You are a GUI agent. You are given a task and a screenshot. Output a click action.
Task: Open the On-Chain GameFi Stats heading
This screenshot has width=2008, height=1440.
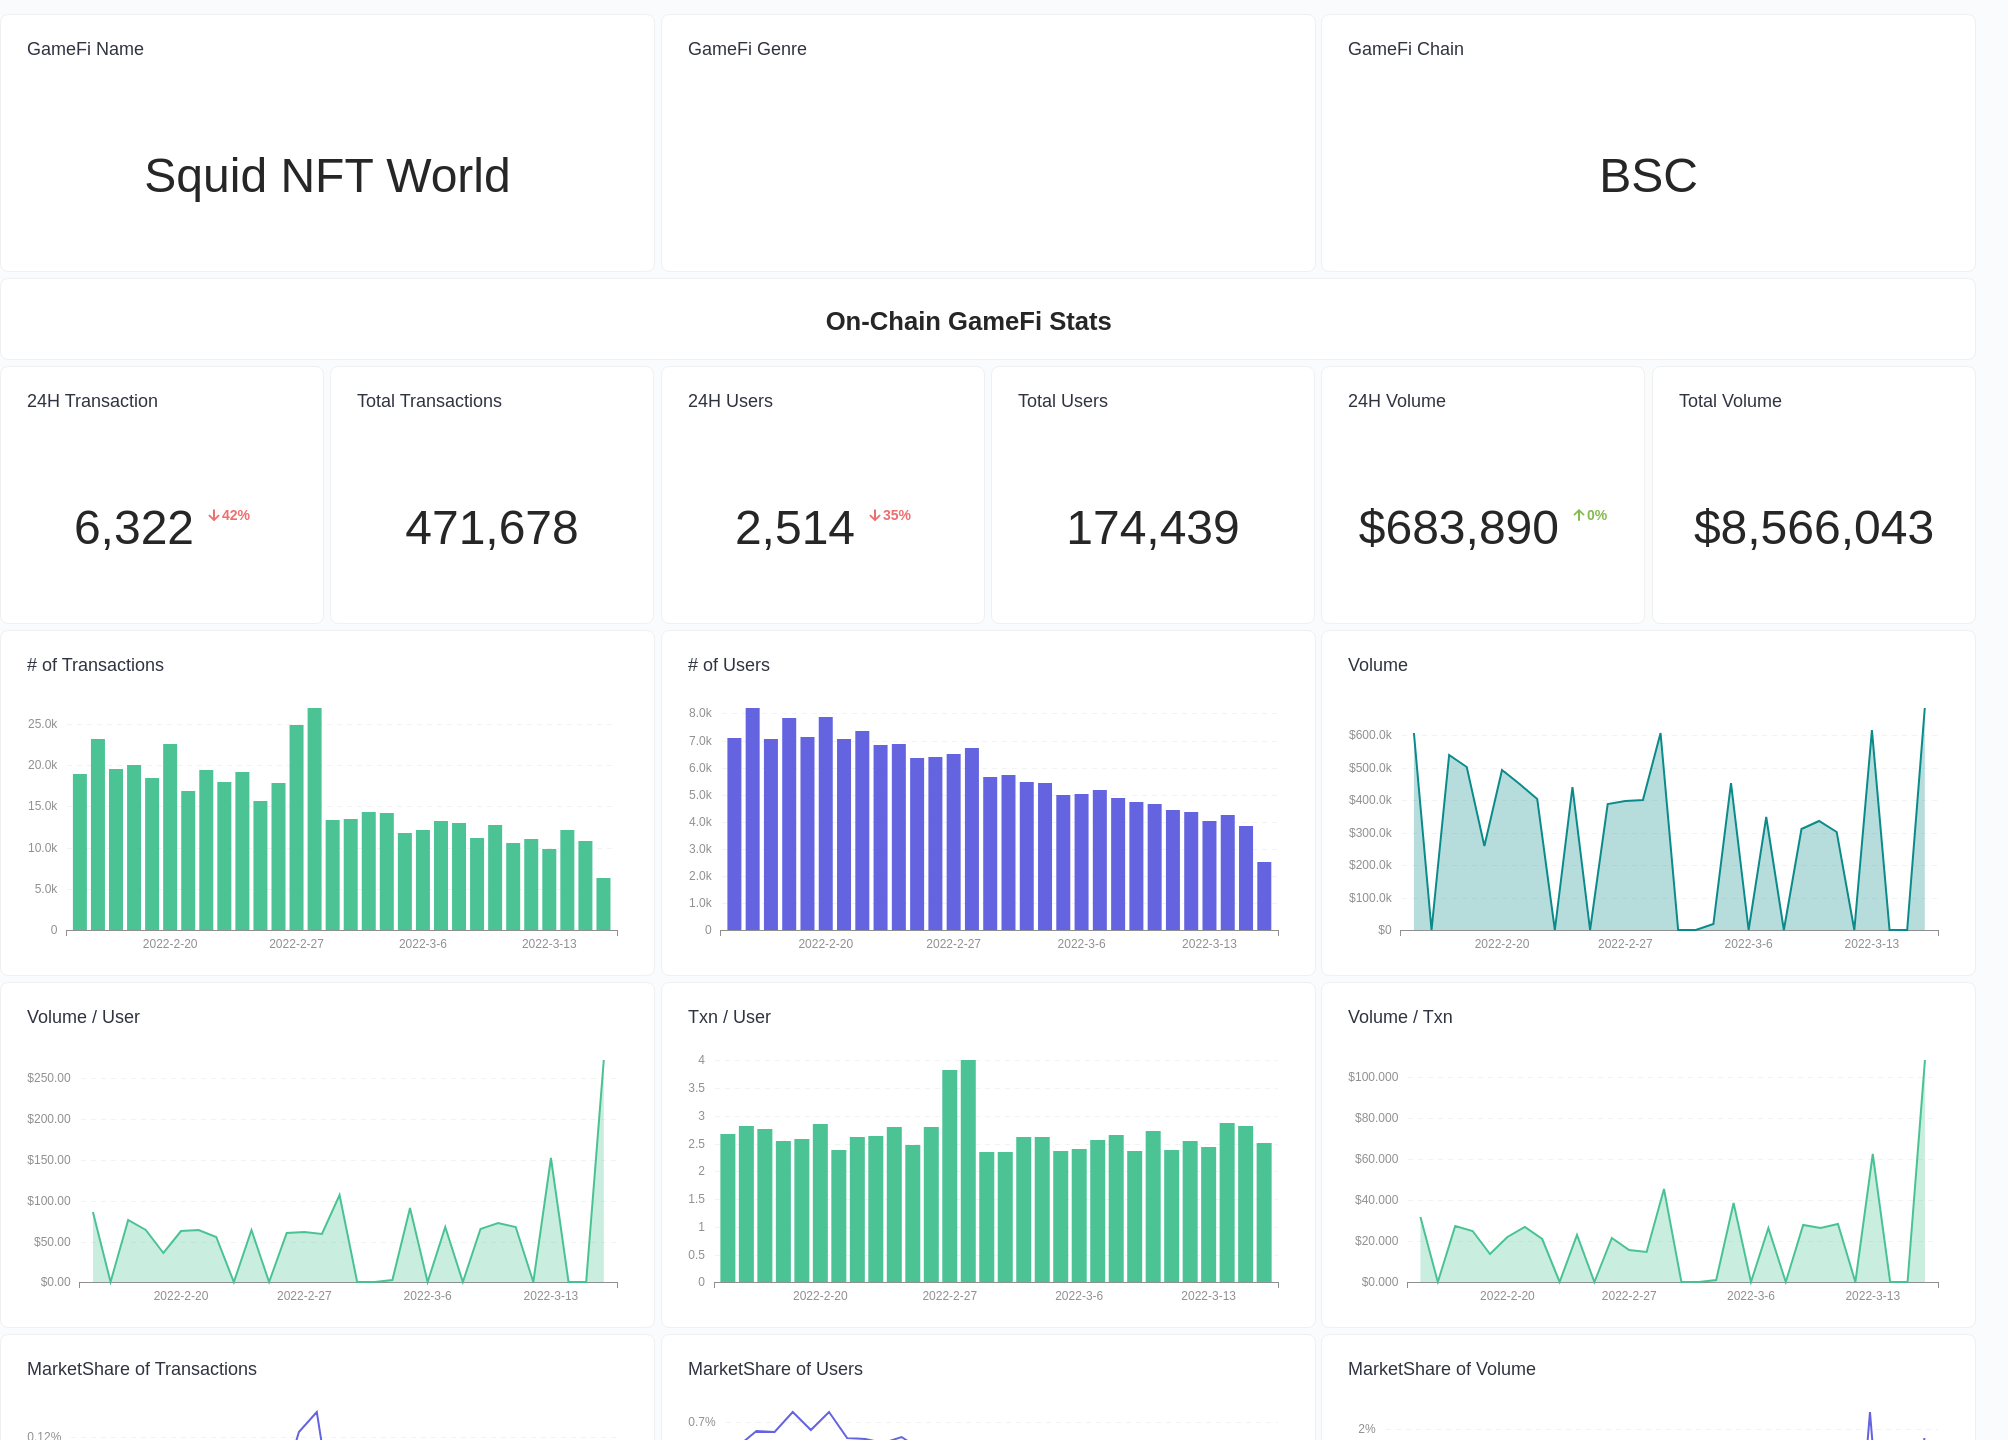point(968,321)
